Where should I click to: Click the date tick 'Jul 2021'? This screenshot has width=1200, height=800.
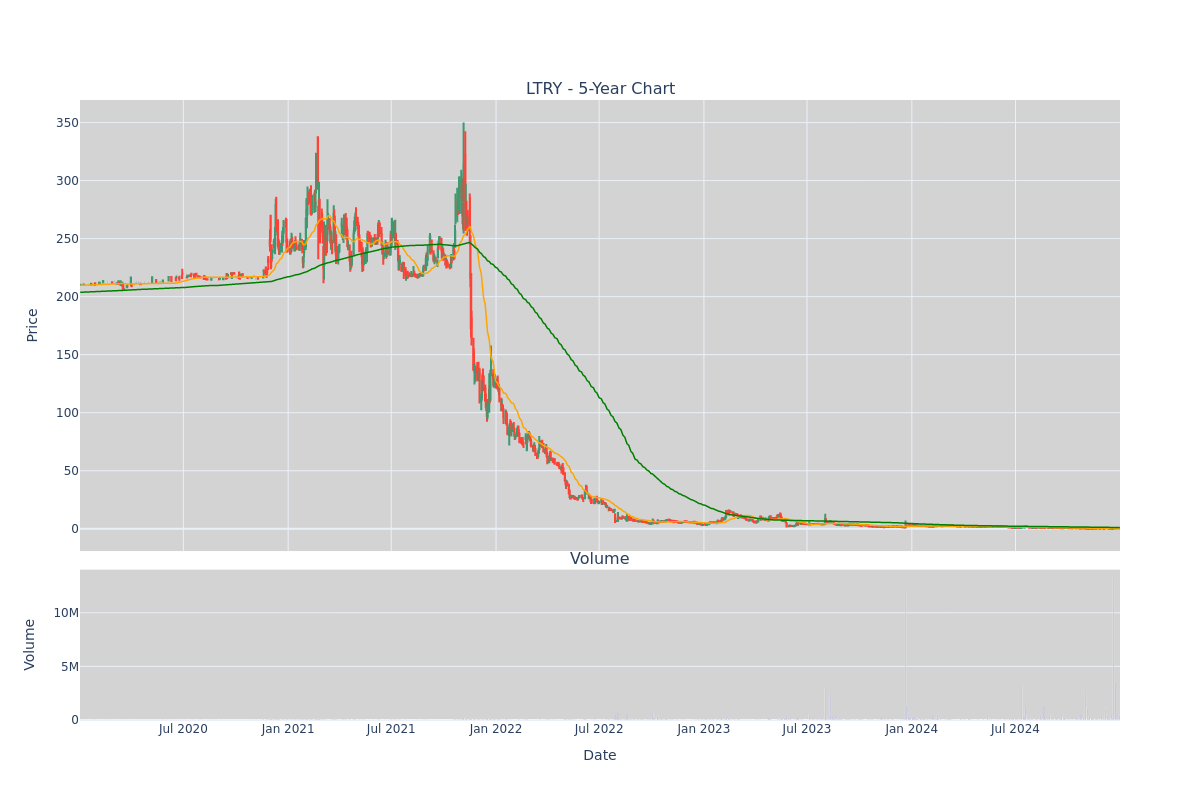point(391,729)
